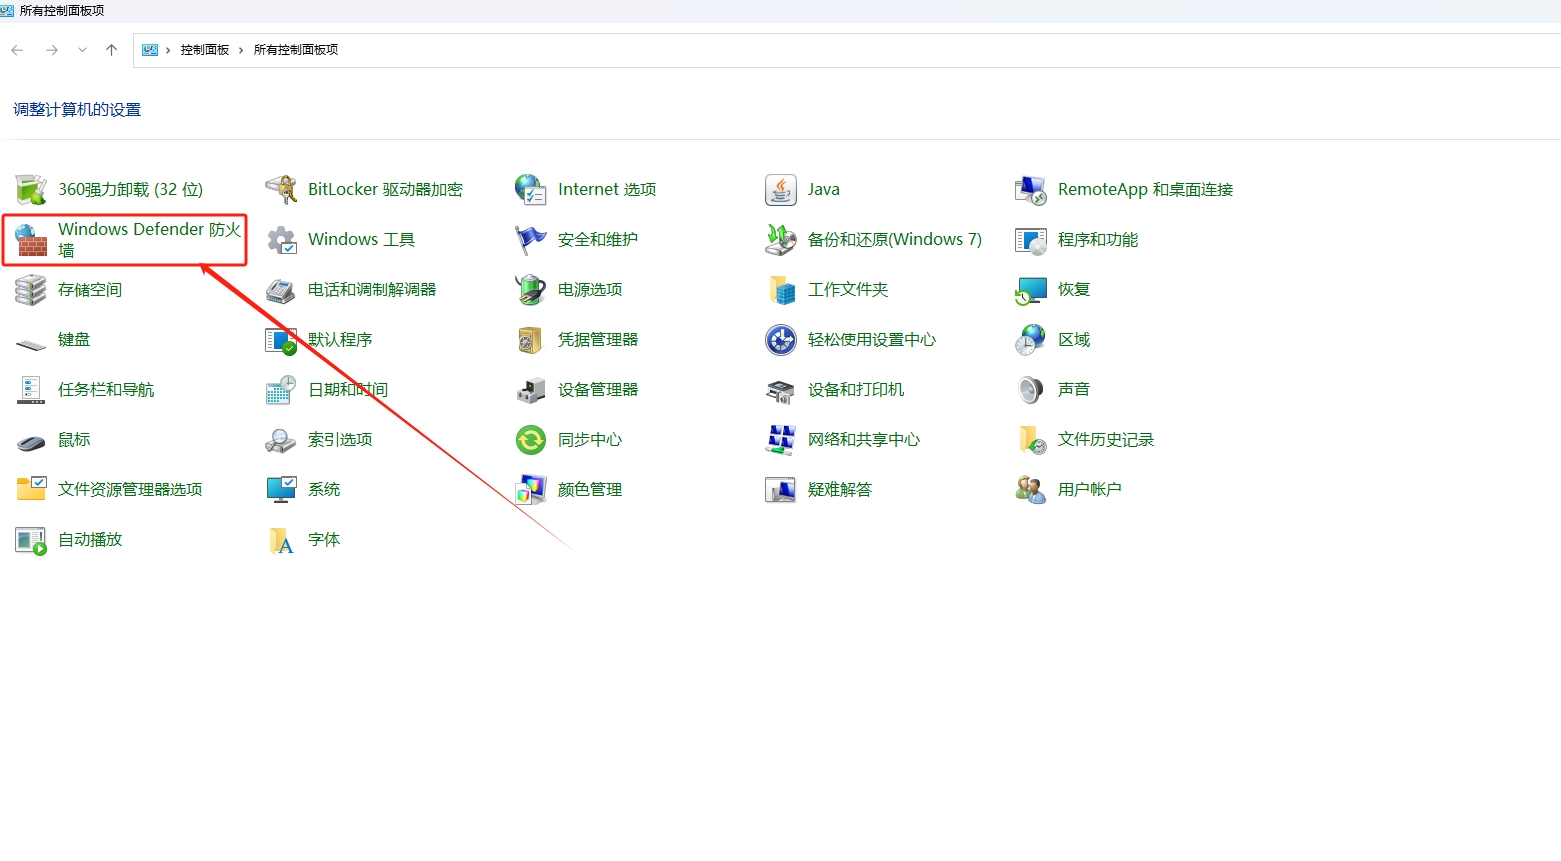
Task: Open the 文件历史记录 link text
Action: [x=1106, y=440]
